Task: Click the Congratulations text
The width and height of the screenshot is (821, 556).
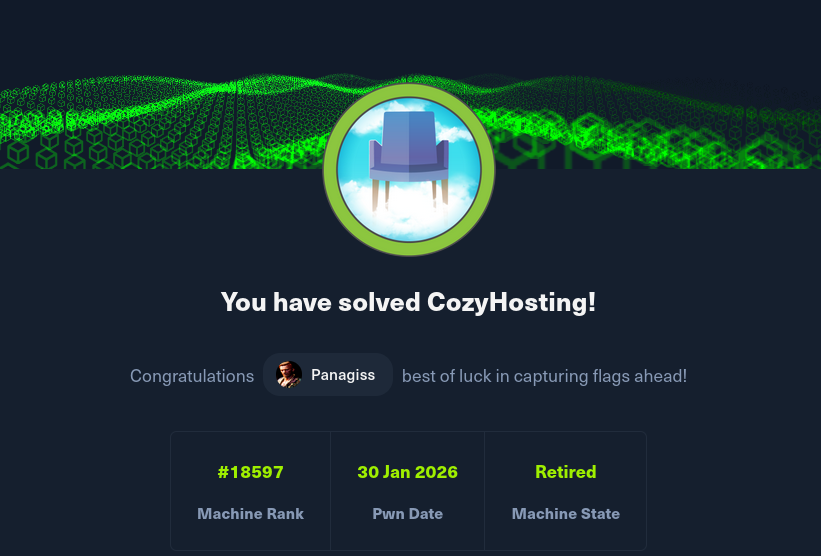Action: 192,376
